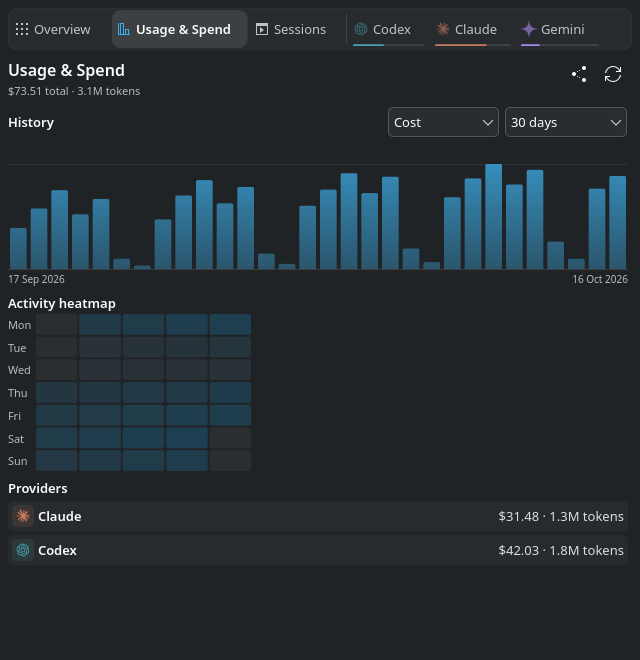Click the first heatmap cell in Sat row
The height and width of the screenshot is (660, 640).
(57, 438)
